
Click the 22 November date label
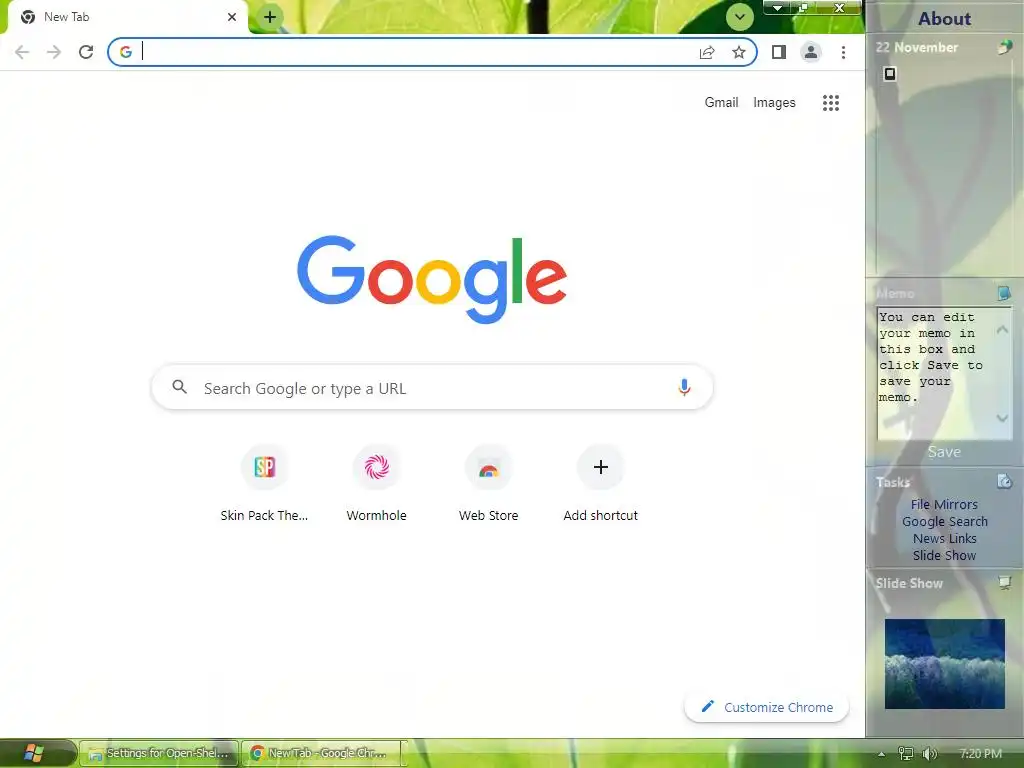coord(917,47)
